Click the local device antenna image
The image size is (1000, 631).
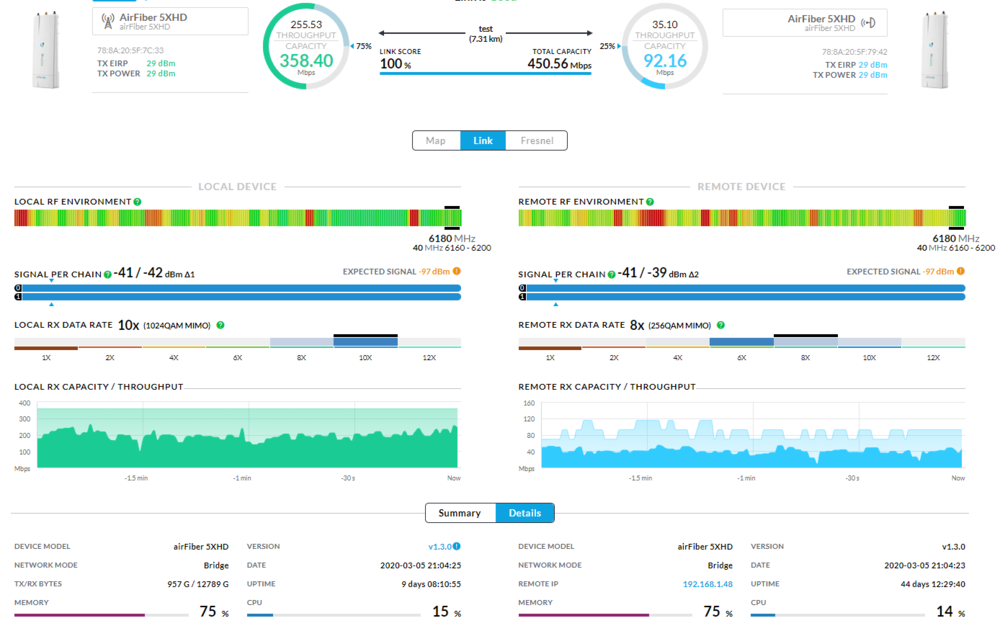47,50
